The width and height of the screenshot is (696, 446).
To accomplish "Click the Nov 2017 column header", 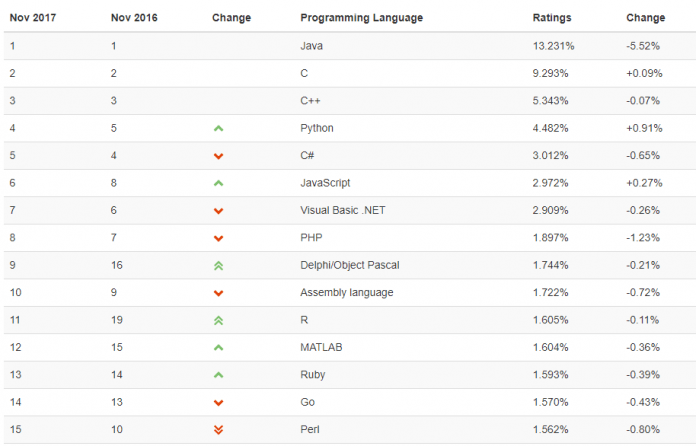I will (x=33, y=18).
